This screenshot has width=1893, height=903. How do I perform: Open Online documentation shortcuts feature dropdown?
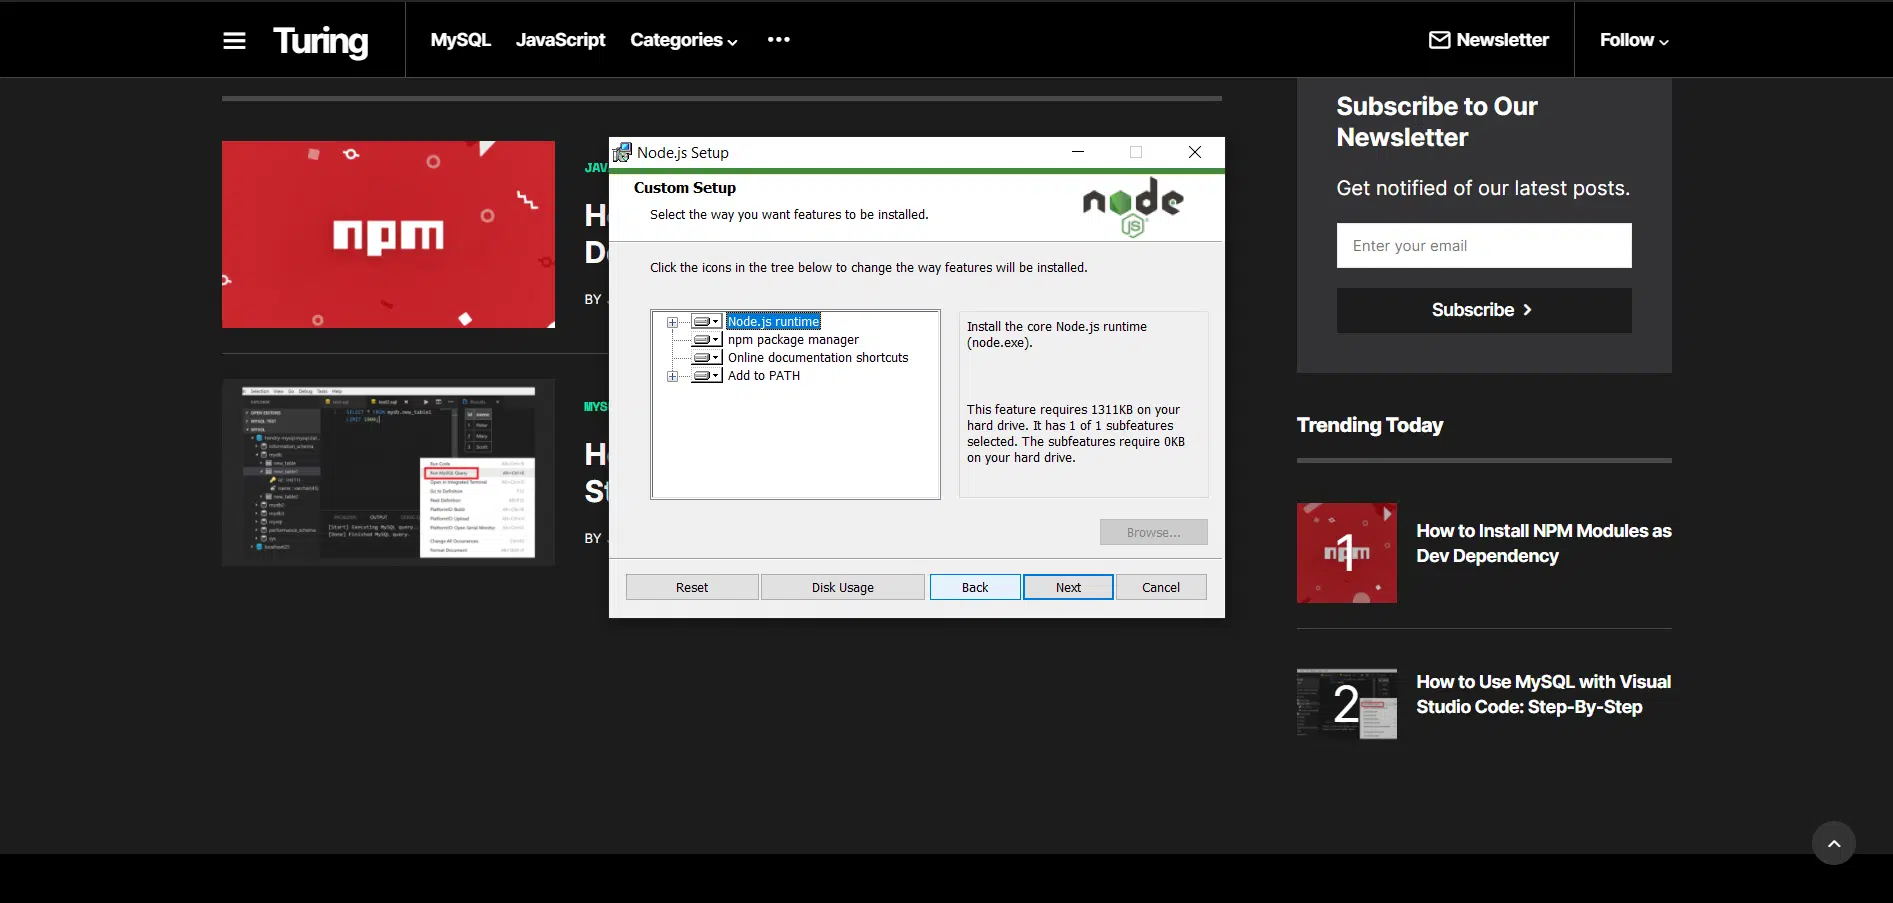707,358
